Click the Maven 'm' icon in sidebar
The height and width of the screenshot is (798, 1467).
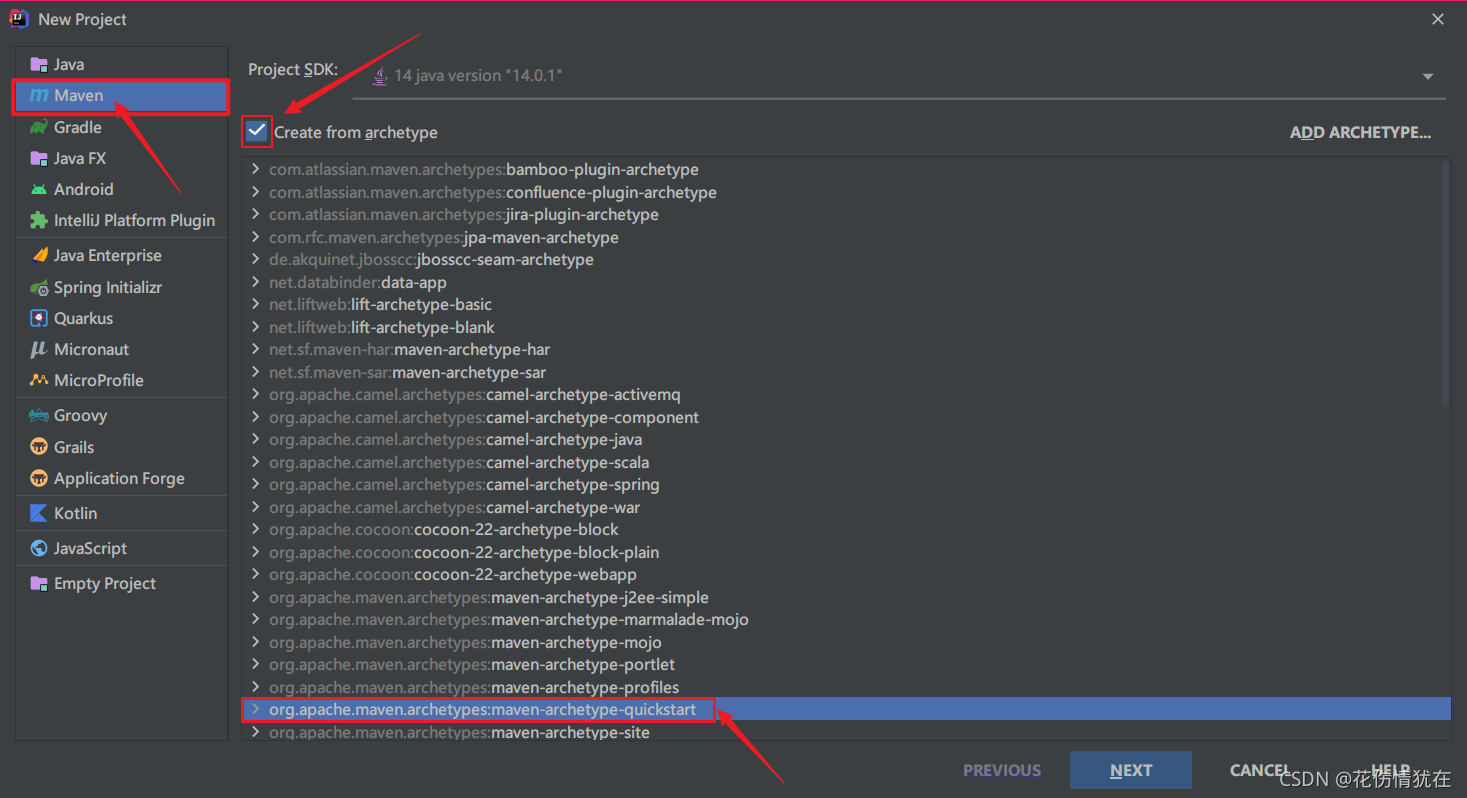pyautogui.click(x=39, y=96)
